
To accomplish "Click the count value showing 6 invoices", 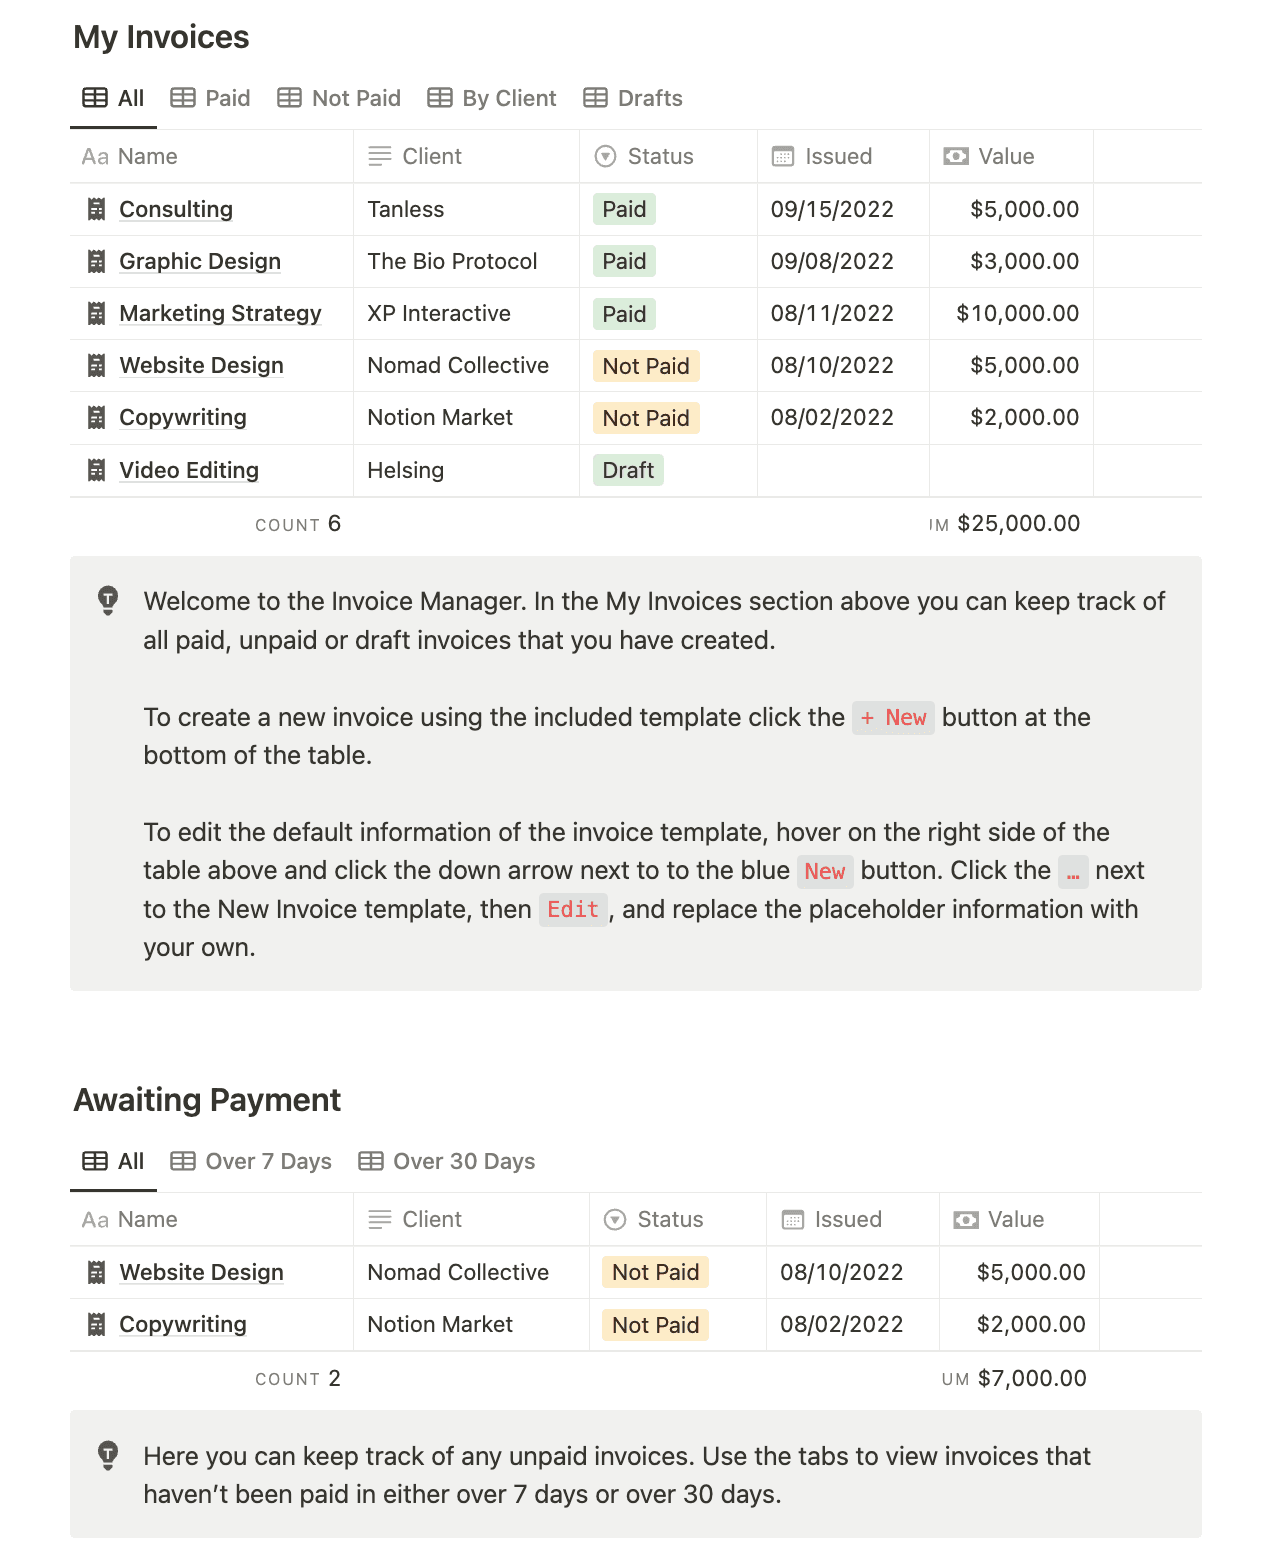I will click(x=334, y=523).
